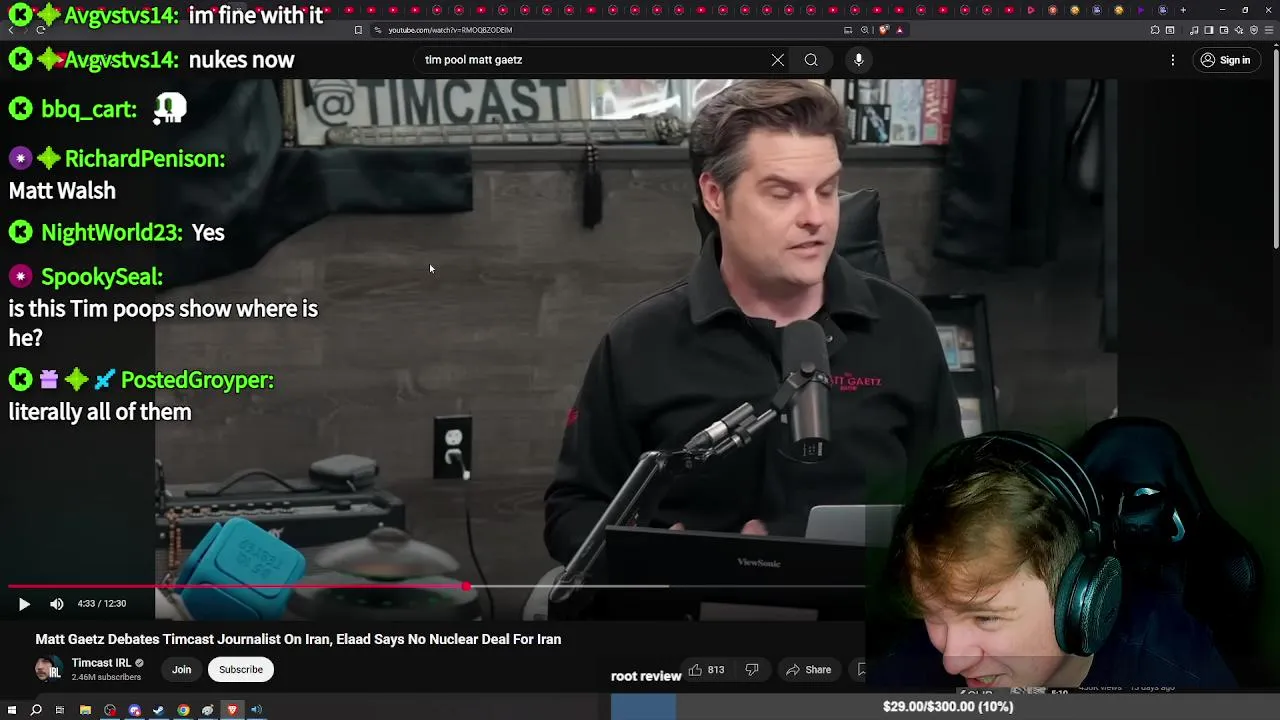Click the Sign in button
Image resolution: width=1280 pixels, height=720 pixels.
[x=1225, y=60]
